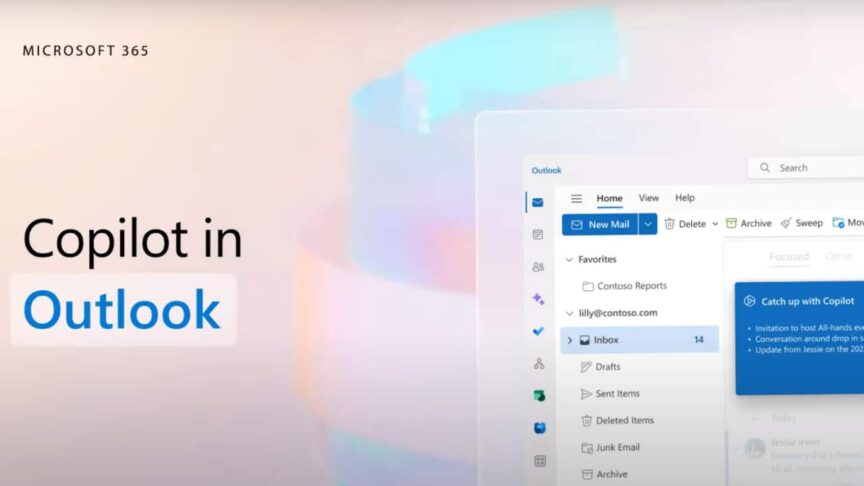Select the Focused inbox tab
864x486 pixels.
pyautogui.click(x=789, y=257)
